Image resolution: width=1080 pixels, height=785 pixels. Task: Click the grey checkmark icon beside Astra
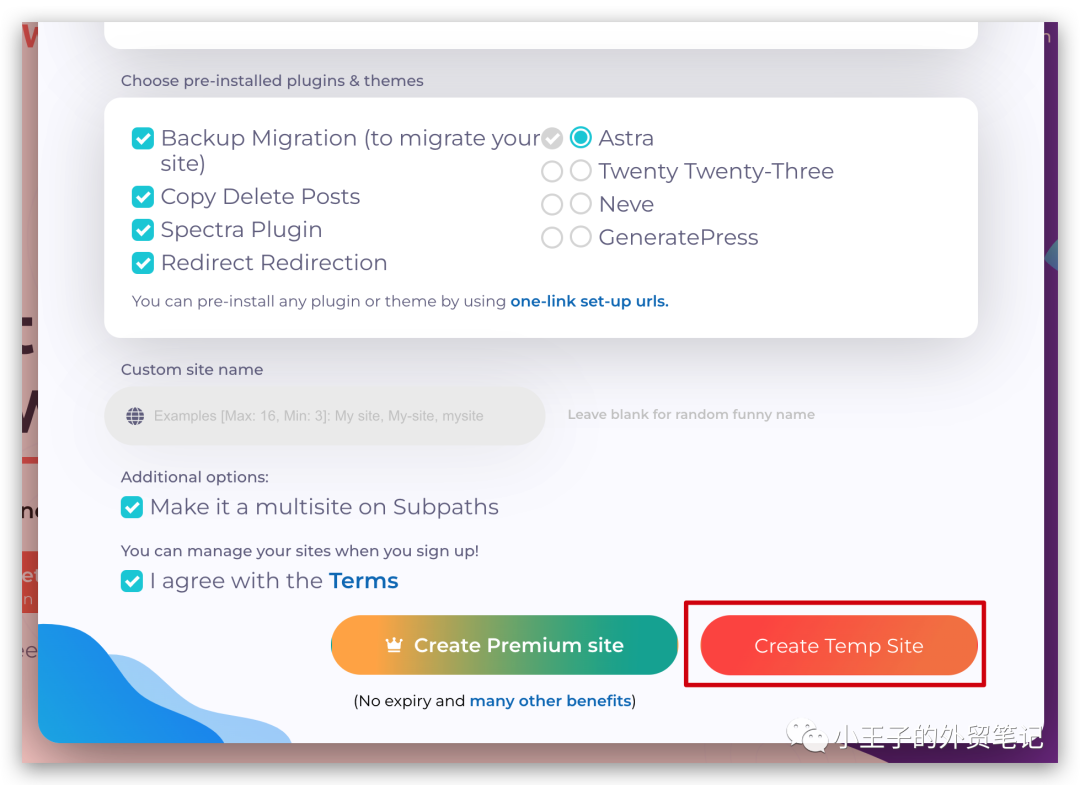(x=552, y=138)
